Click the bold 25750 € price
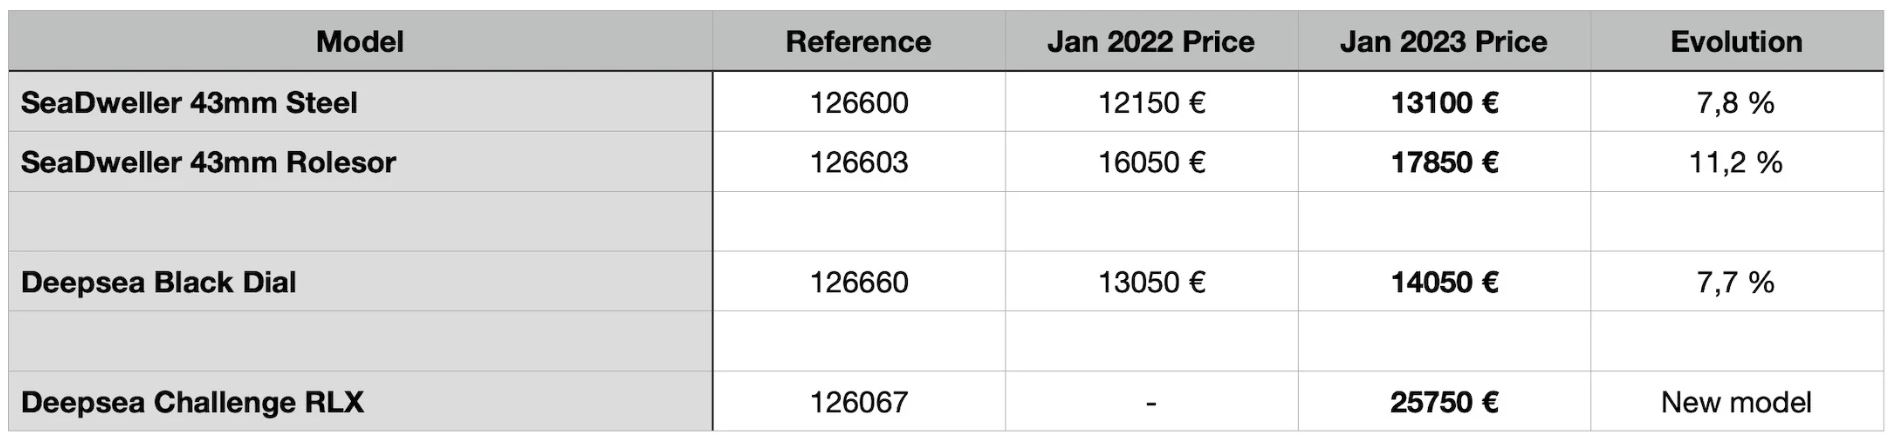Screen dimensions: 1898x444 (x=1444, y=403)
